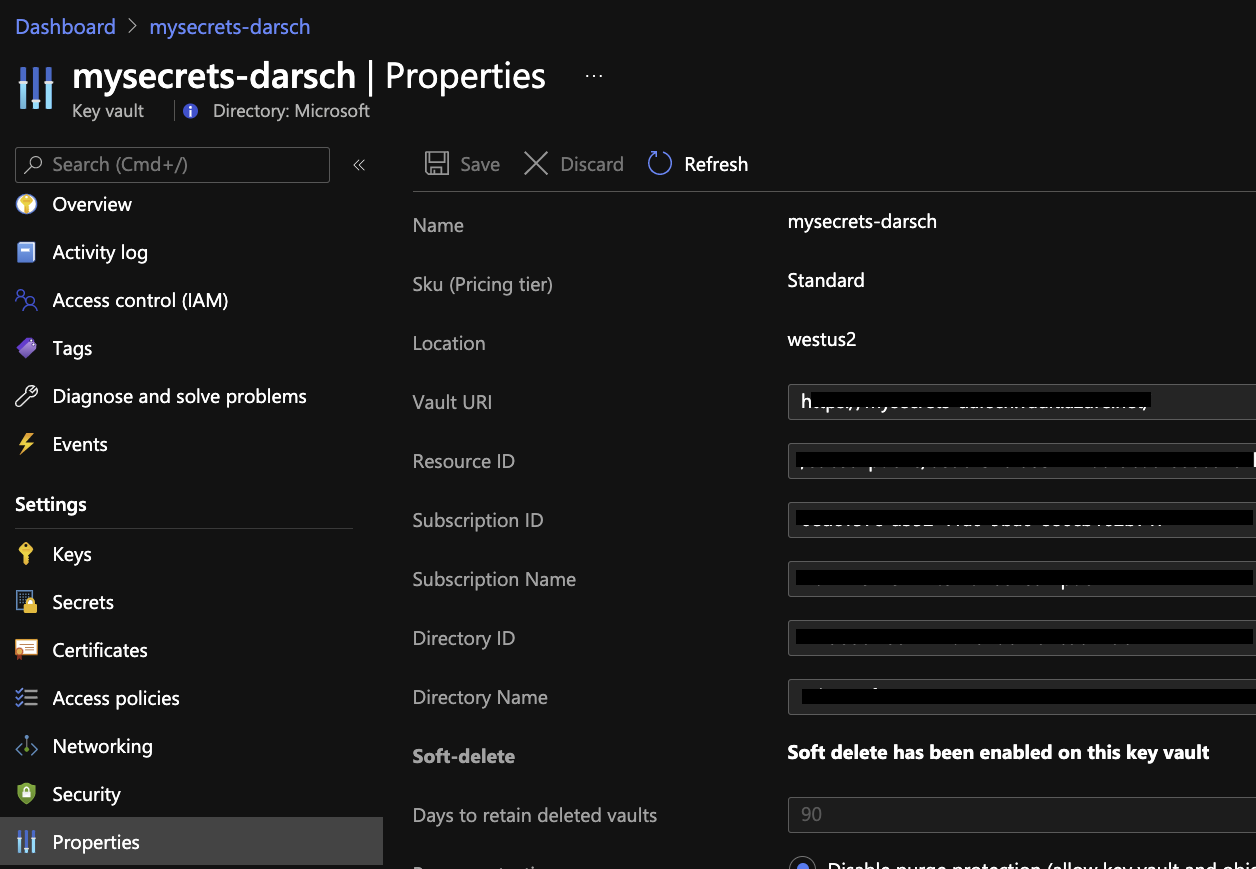Click the Vault URI field

[x=1021, y=401]
